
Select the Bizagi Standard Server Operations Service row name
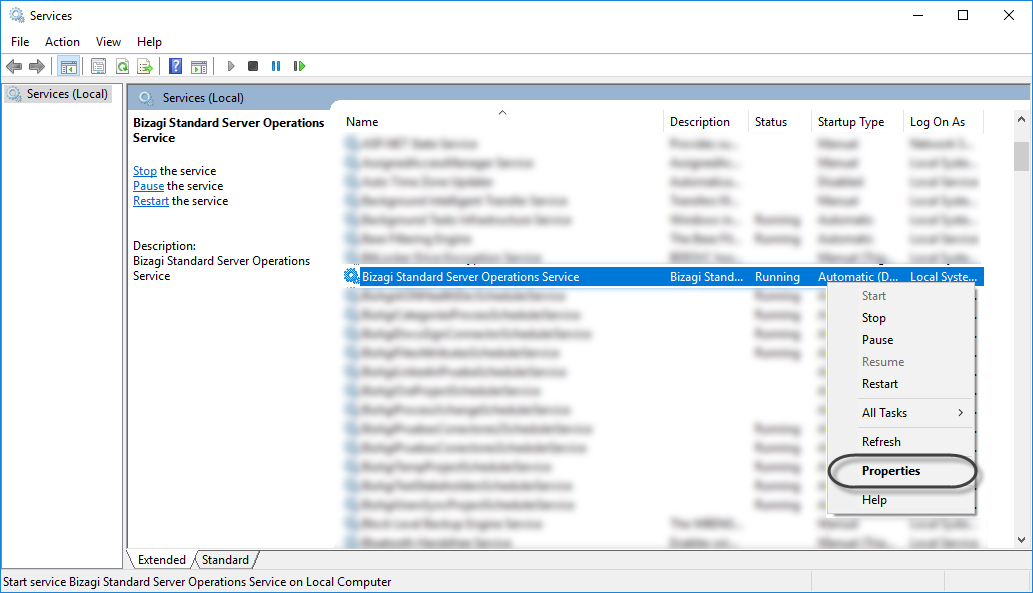[x=470, y=277]
